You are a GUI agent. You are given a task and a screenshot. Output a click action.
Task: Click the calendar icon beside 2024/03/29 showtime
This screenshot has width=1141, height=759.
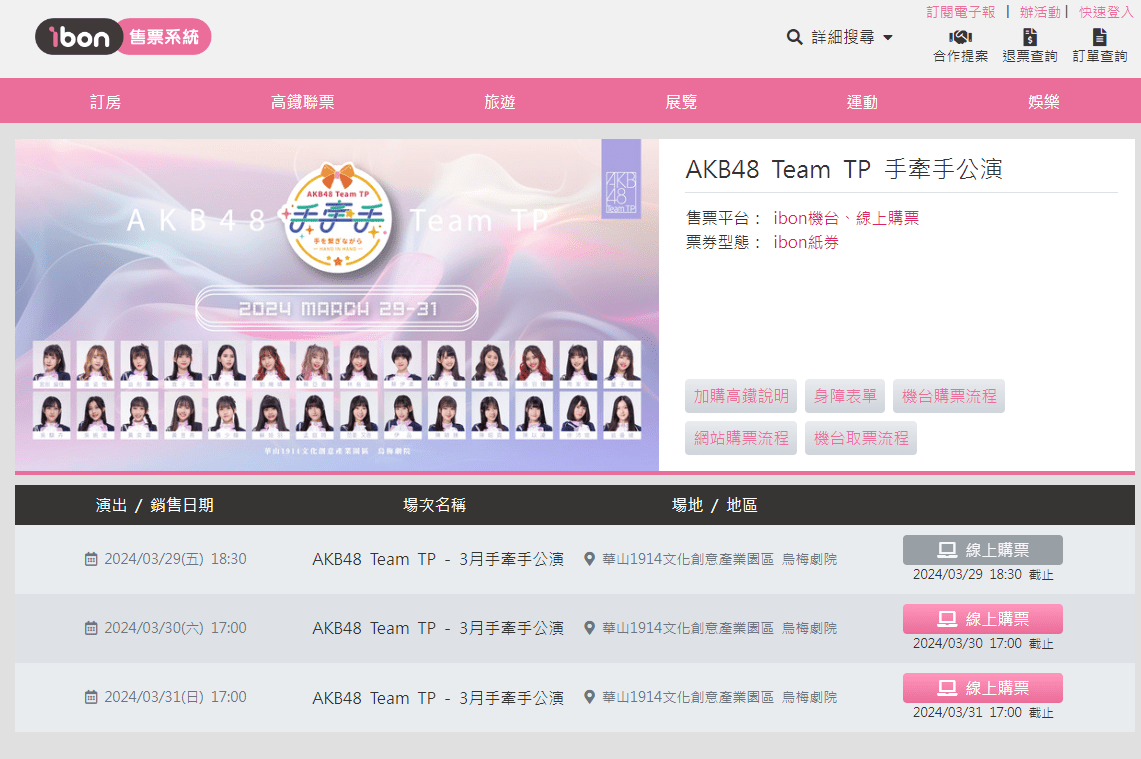click(x=92, y=559)
